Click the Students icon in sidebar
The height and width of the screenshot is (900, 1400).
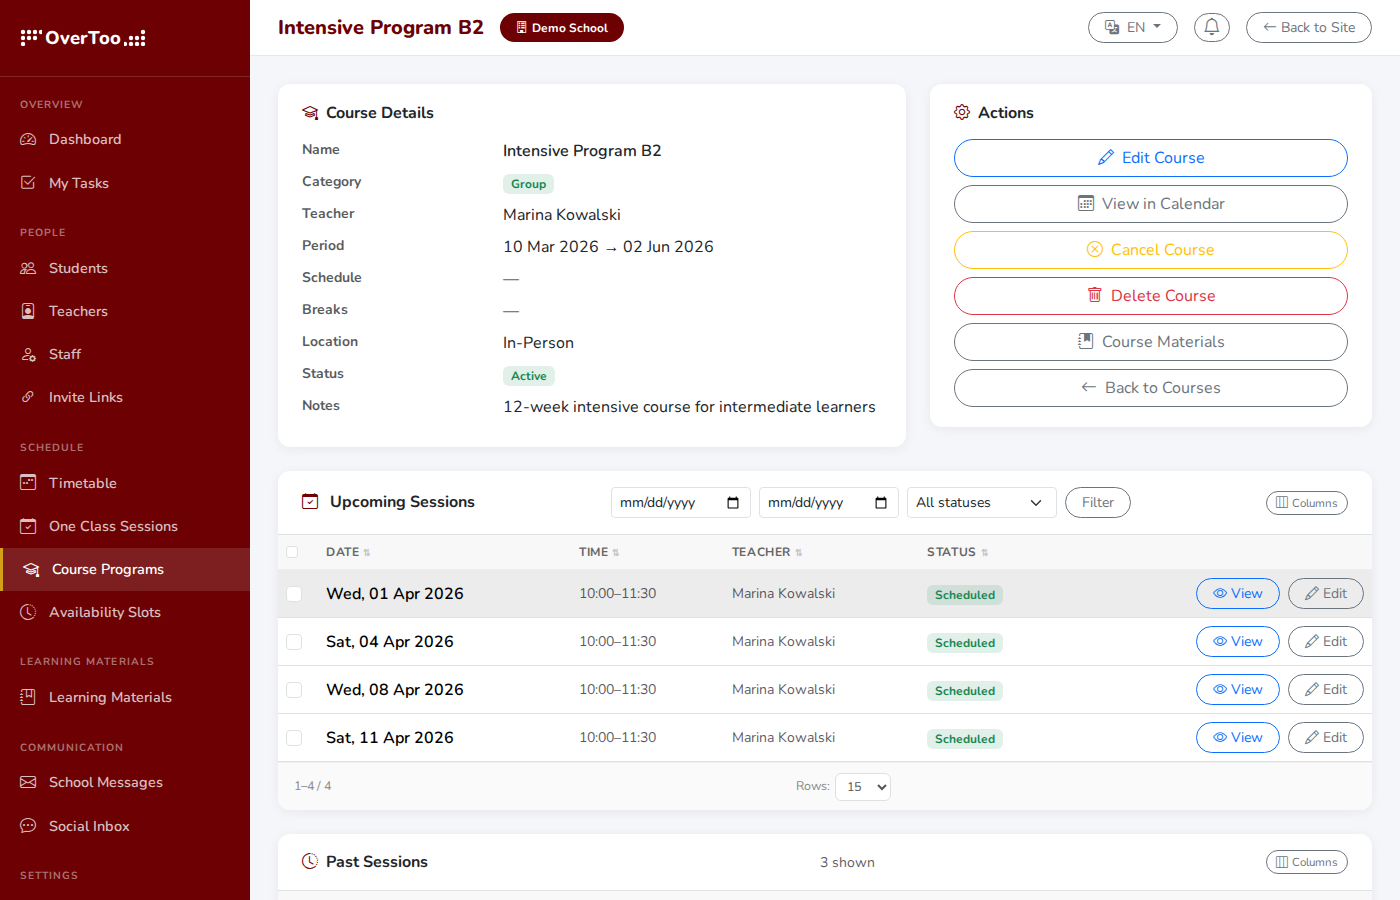[28, 268]
